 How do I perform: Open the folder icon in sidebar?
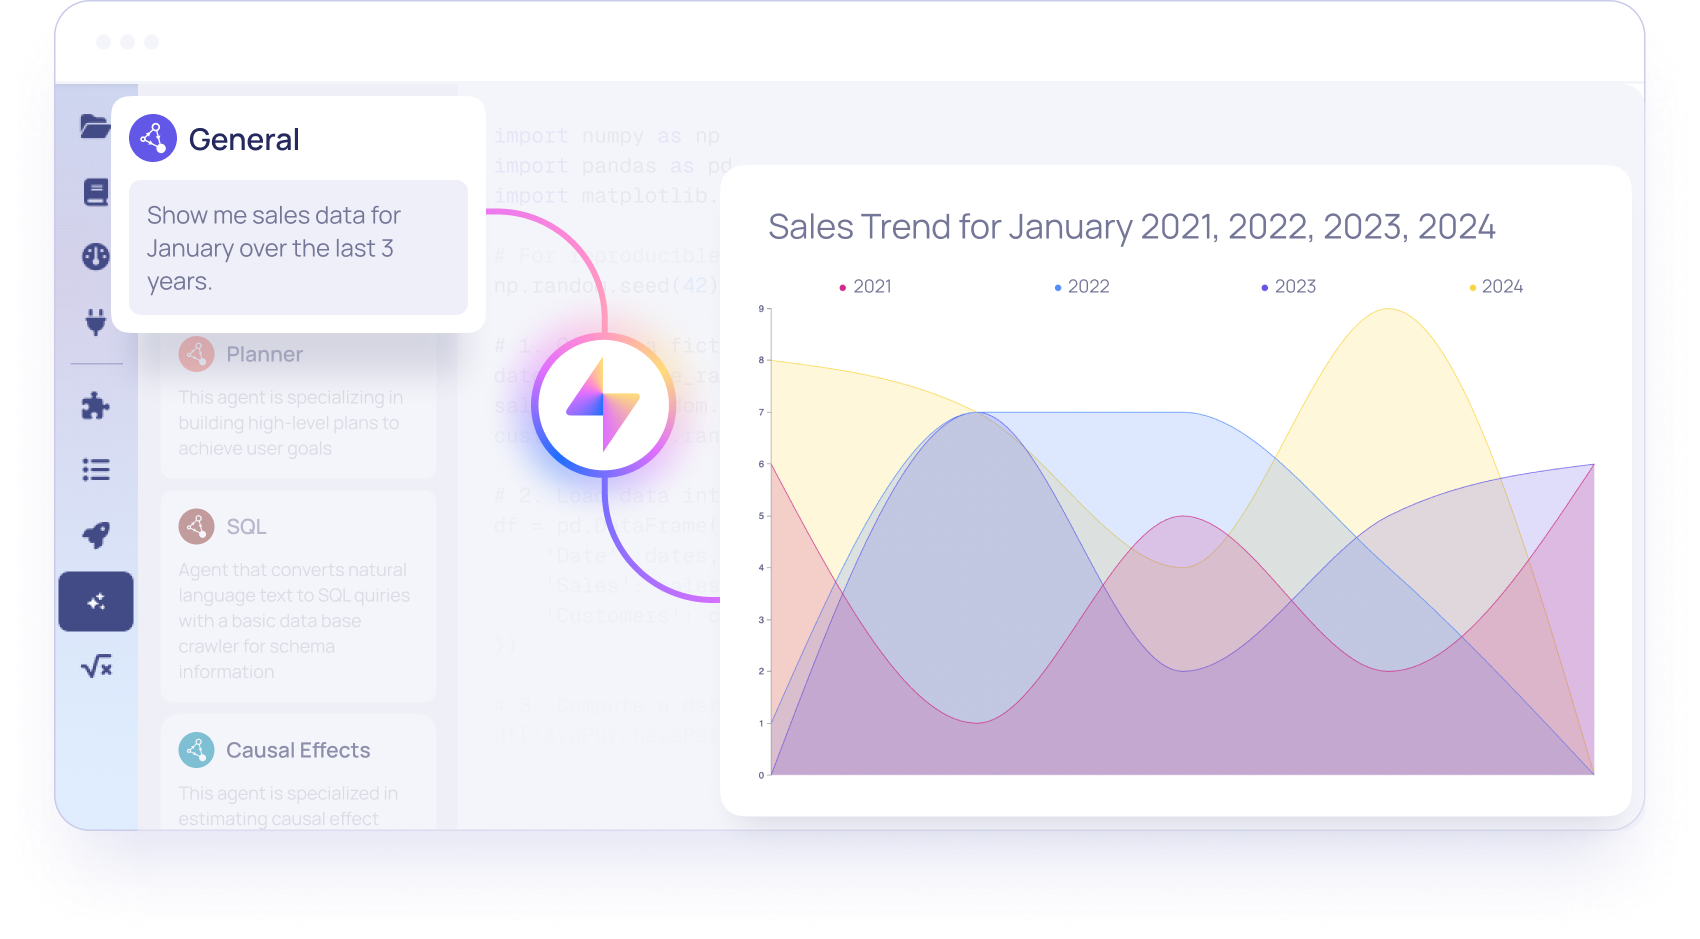95,127
